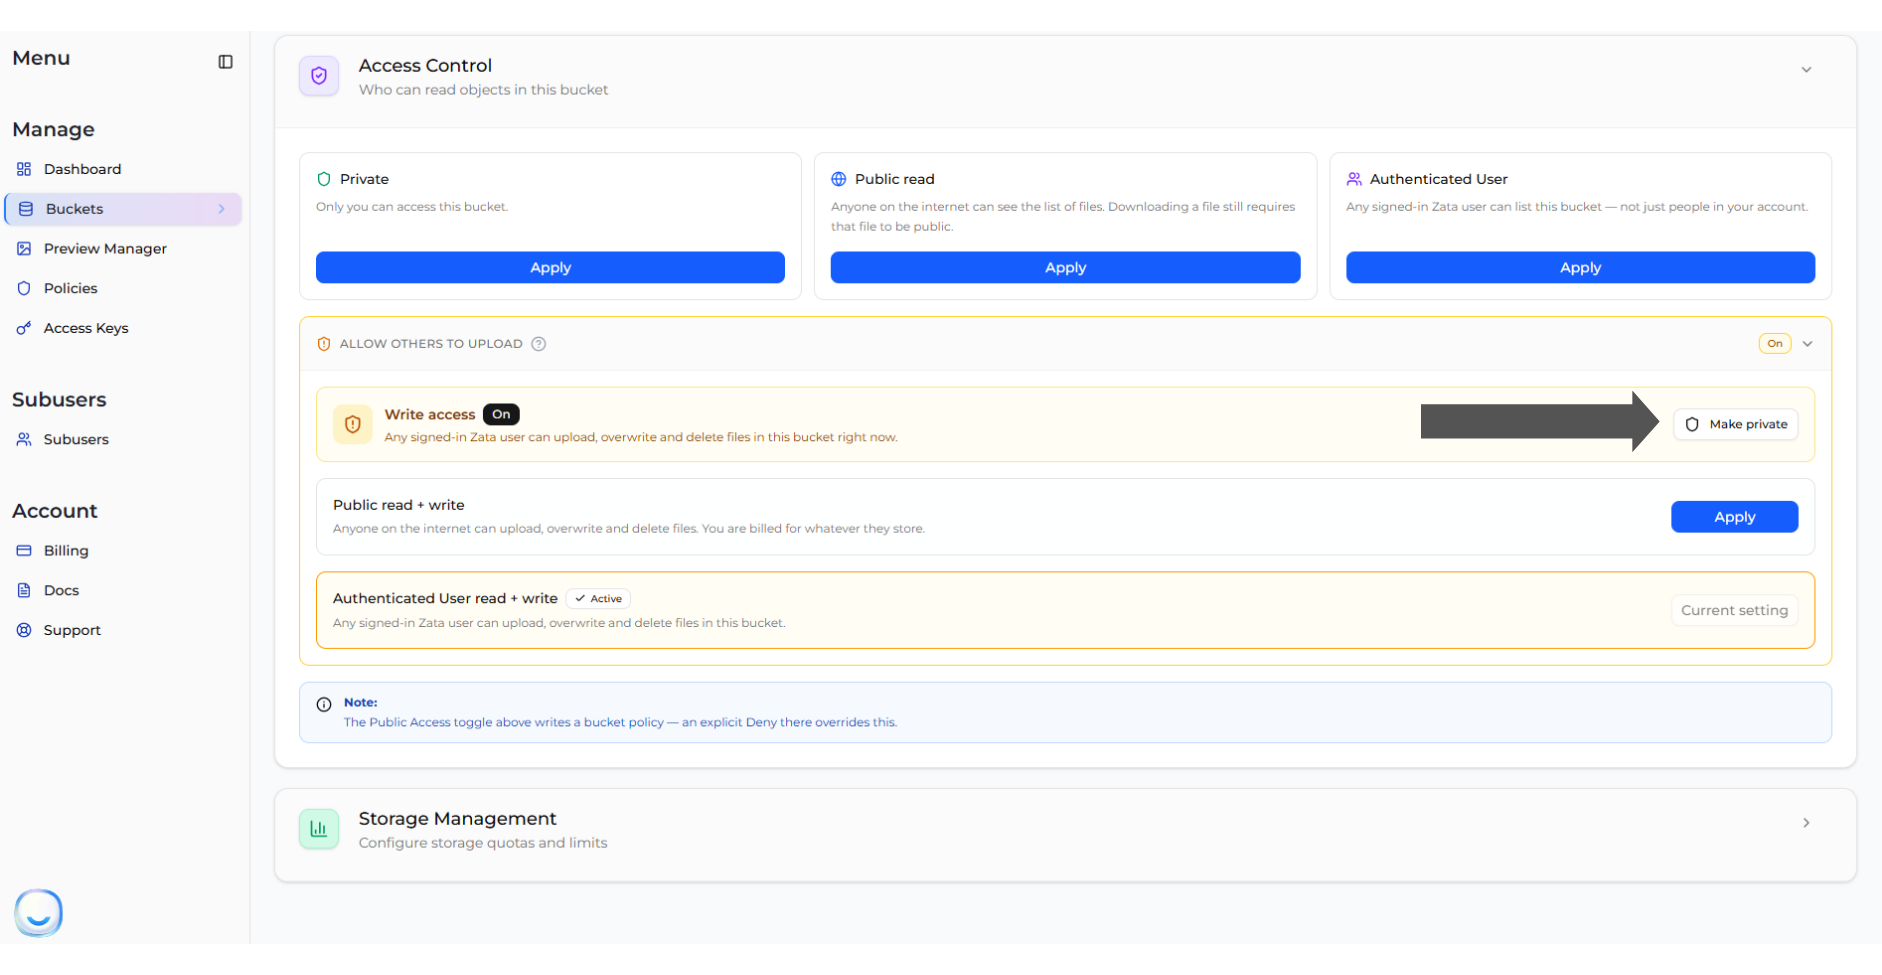This screenshot has height=975, width=1882.
Task: Click the Docs file icon
Action: pyautogui.click(x=24, y=590)
